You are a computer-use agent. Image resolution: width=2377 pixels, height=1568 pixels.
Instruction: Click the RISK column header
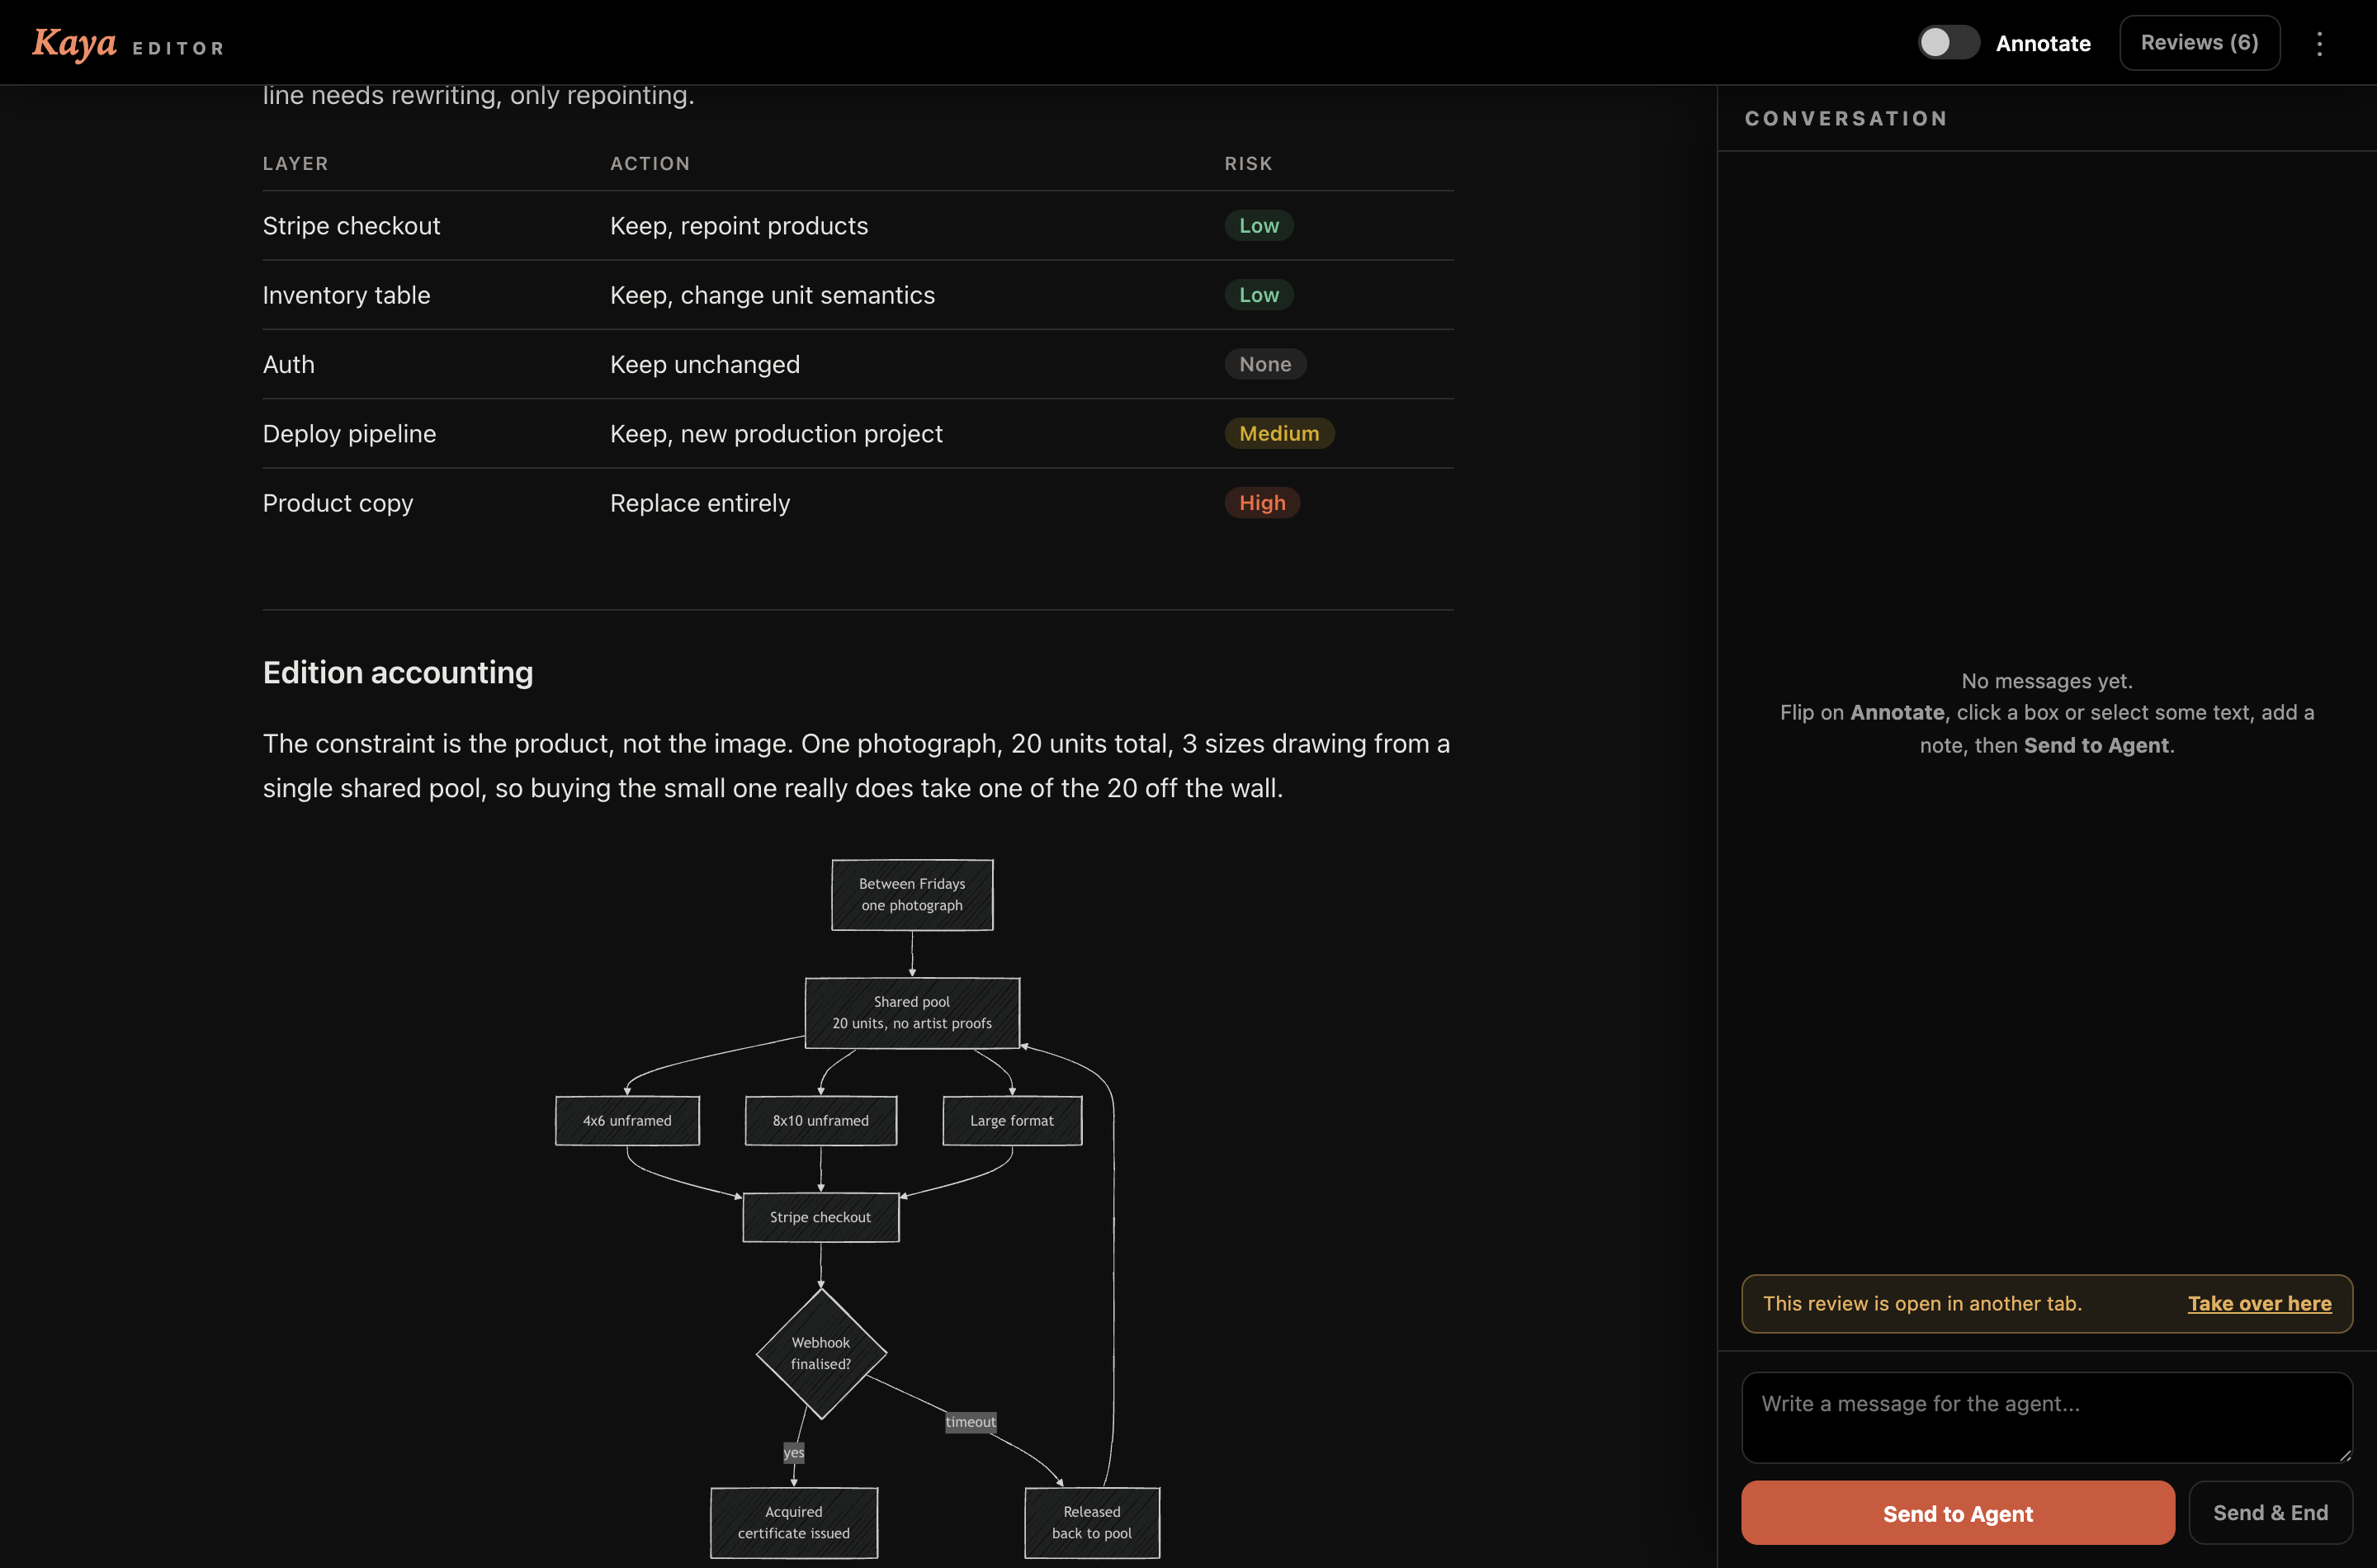[1248, 163]
